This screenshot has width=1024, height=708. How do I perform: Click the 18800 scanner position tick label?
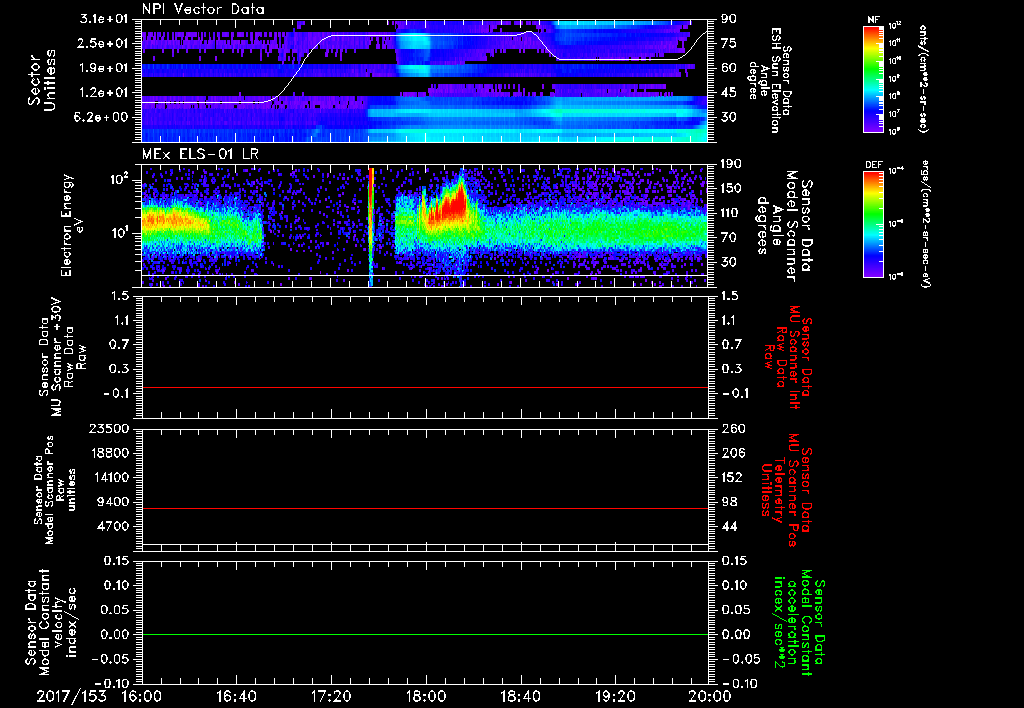[109, 453]
